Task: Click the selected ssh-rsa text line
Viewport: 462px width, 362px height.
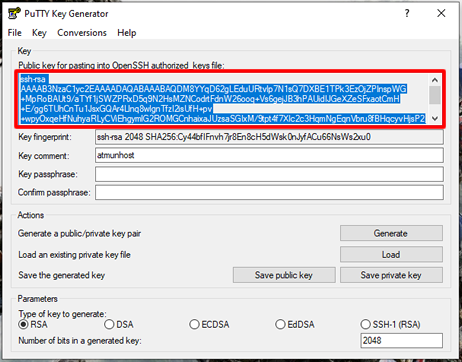Action: point(33,79)
